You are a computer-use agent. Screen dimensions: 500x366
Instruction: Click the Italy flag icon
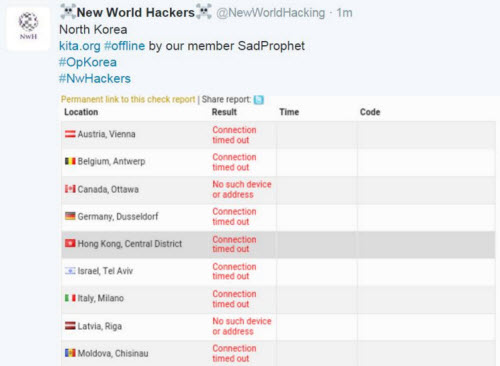point(70,298)
